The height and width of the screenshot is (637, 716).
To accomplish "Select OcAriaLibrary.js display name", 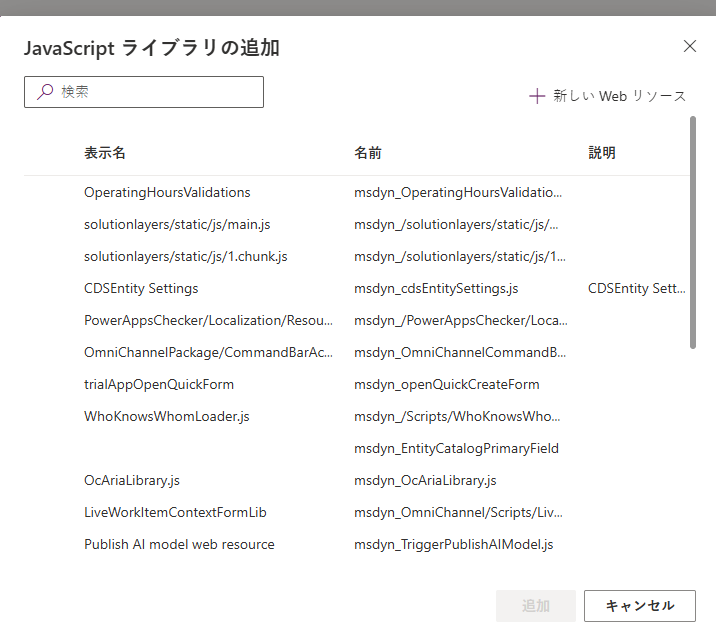I will [132, 480].
